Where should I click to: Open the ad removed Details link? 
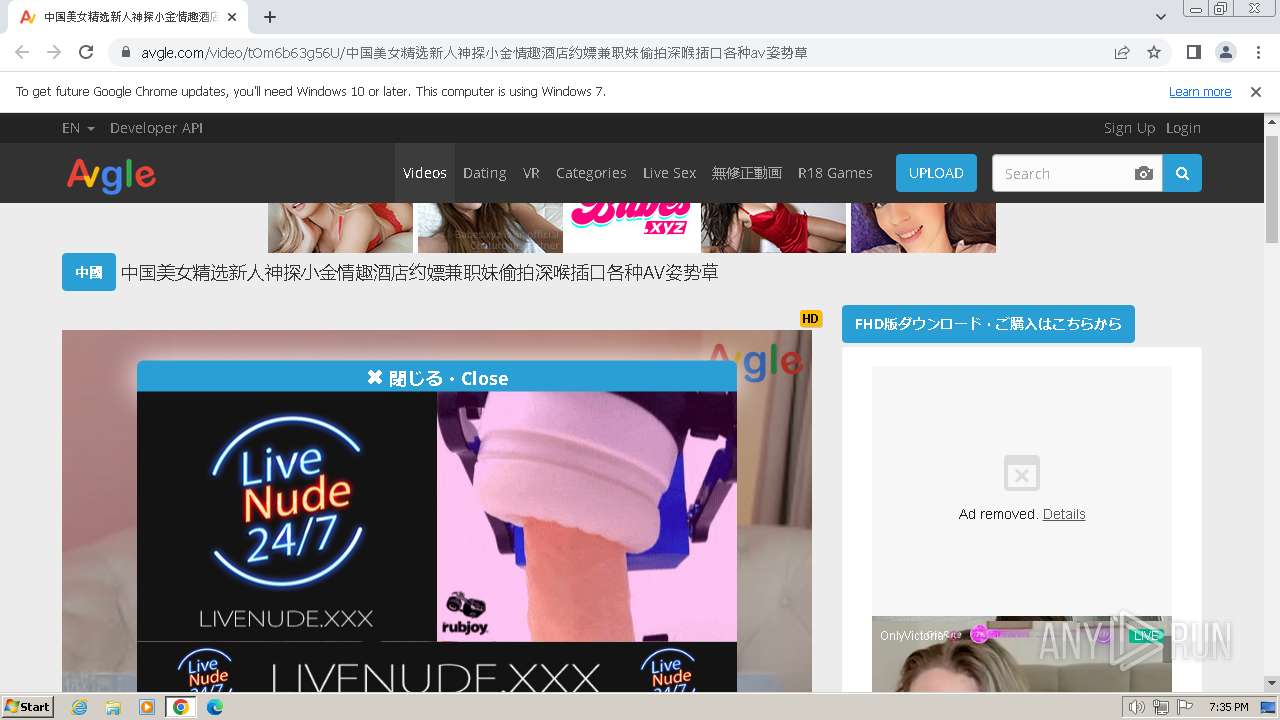tap(1064, 514)
